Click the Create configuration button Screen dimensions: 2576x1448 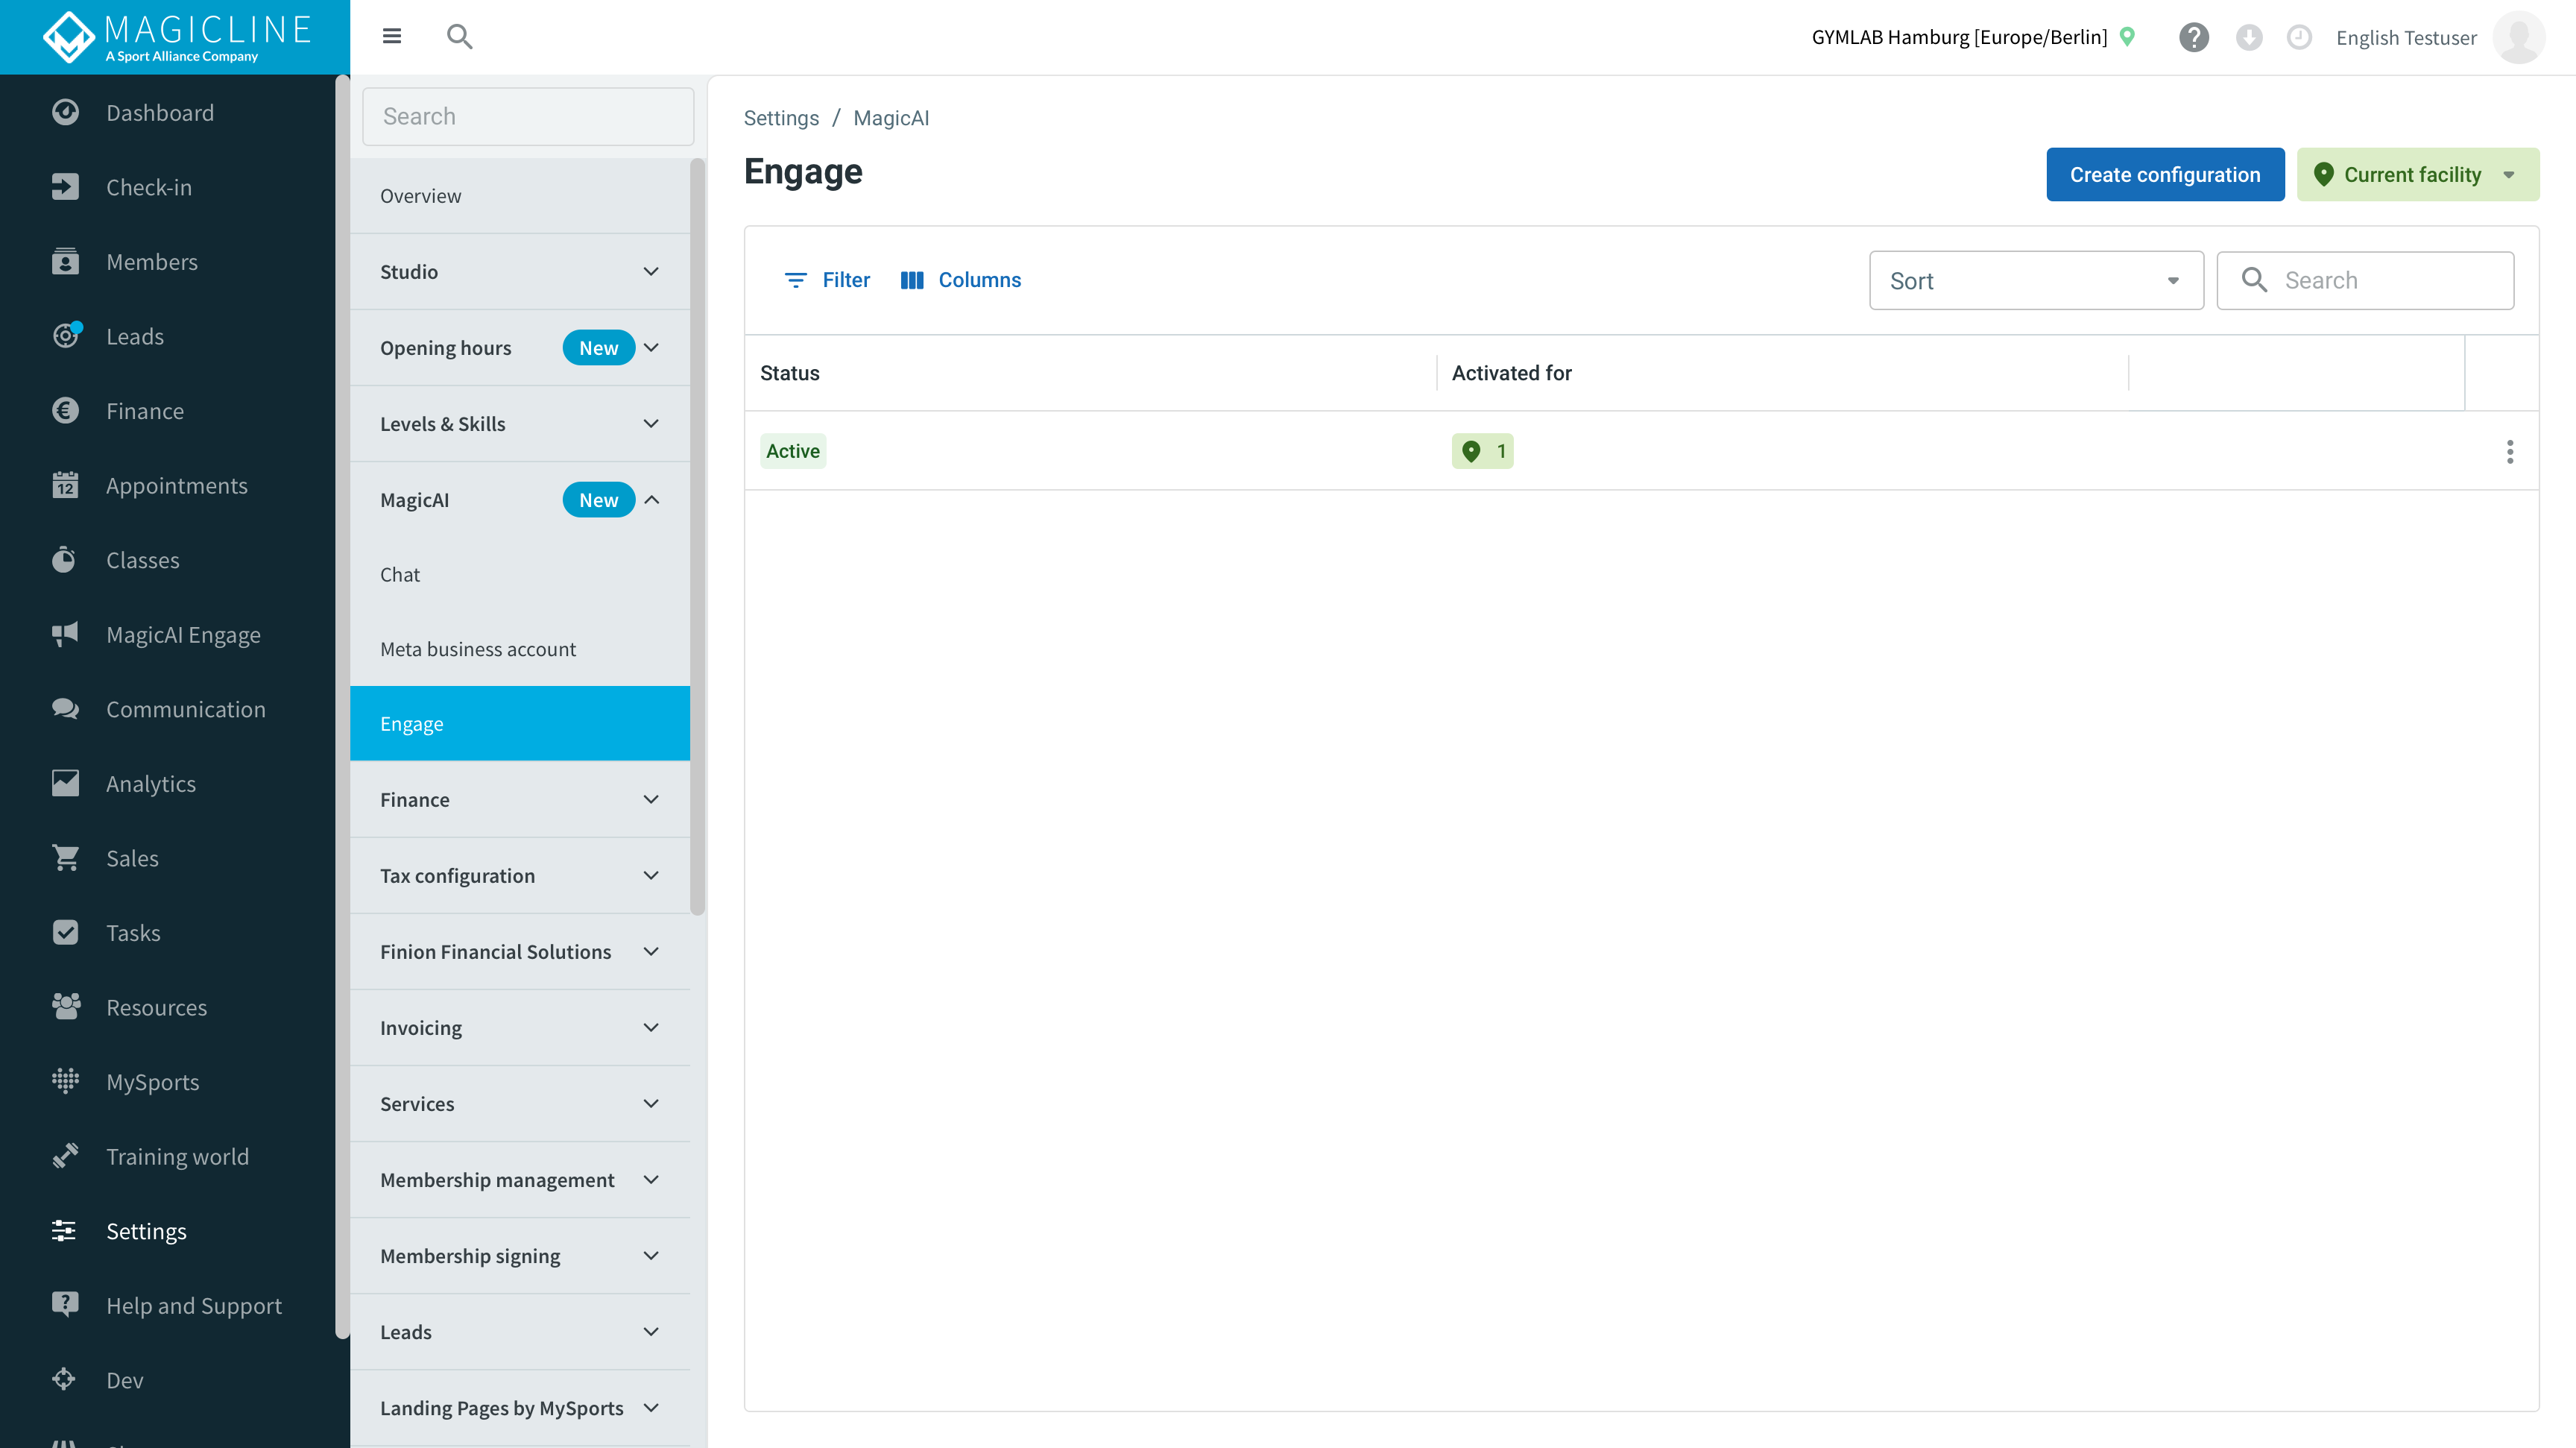(2165, 175)
